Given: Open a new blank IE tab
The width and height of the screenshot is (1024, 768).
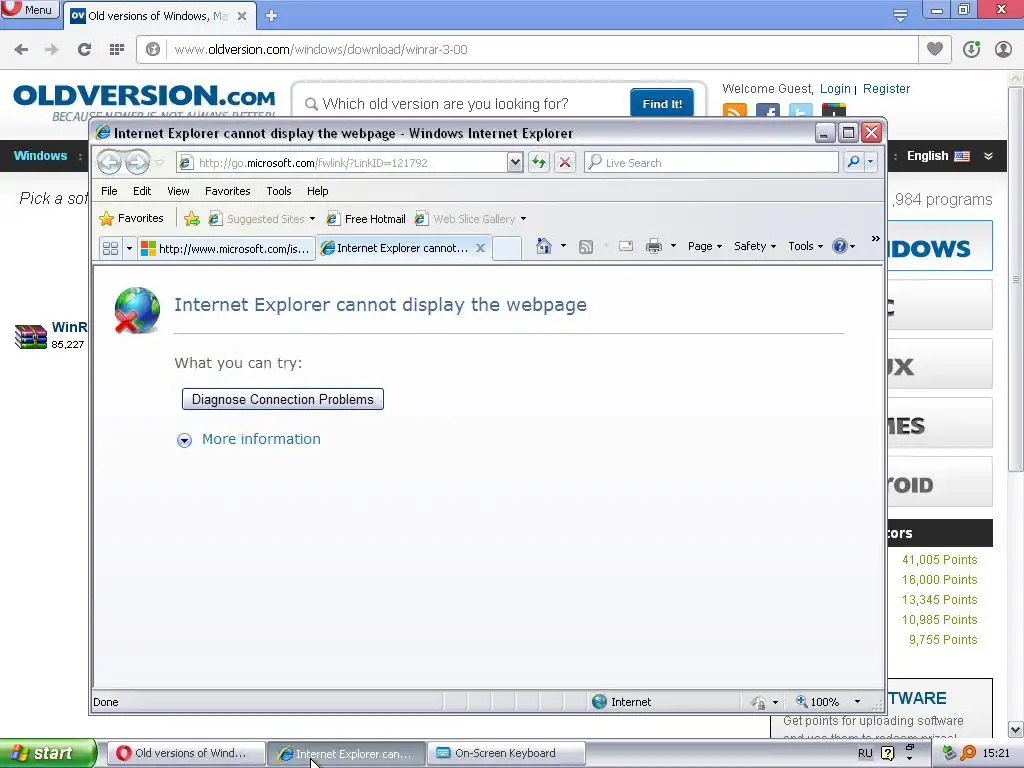Looking at the screenshot, I should 507,248.
